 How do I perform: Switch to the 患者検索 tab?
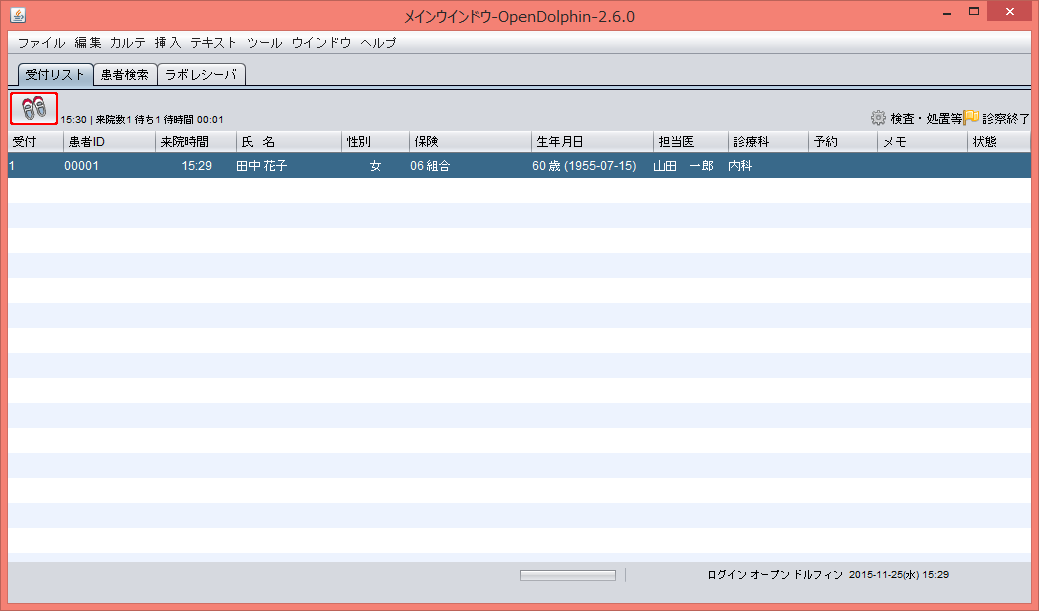pyautogui.click(x=124, y=73)
